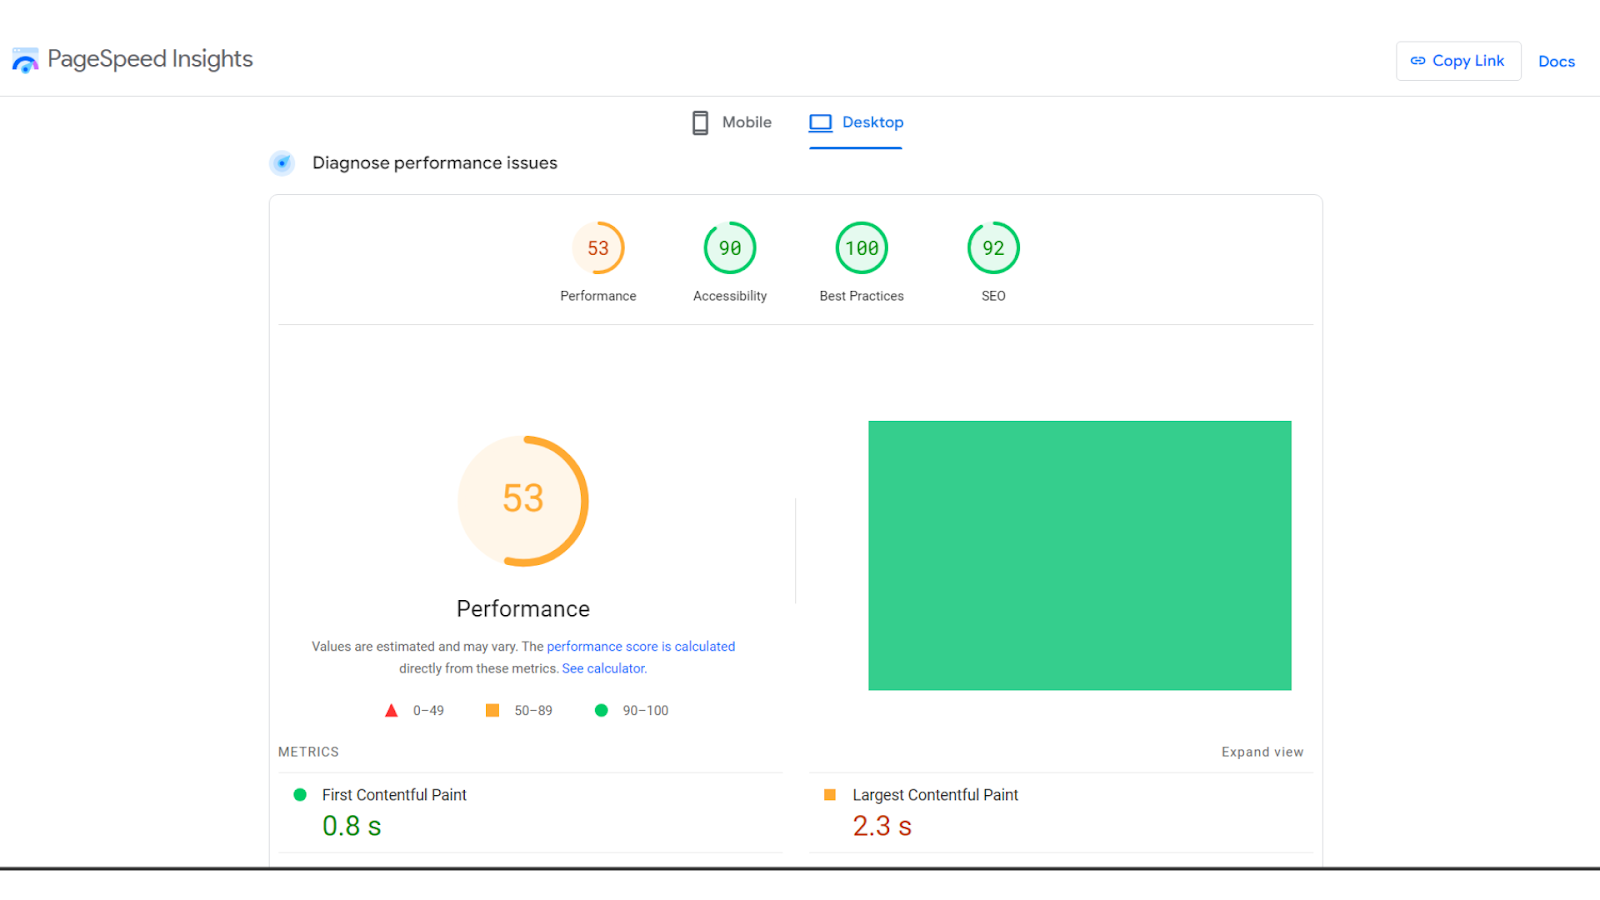Click the 0.8 s metric value
Viewport: 1600px width, 900px height.
(x=352, y=826)
